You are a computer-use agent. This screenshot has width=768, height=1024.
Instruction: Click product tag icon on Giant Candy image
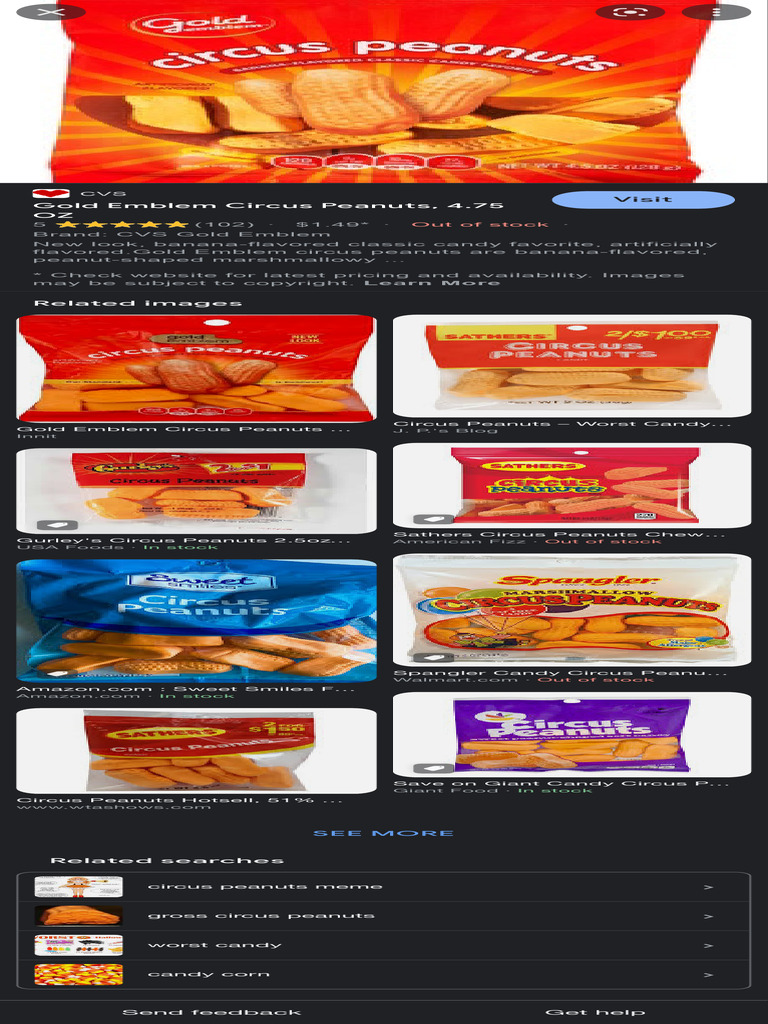434,768
